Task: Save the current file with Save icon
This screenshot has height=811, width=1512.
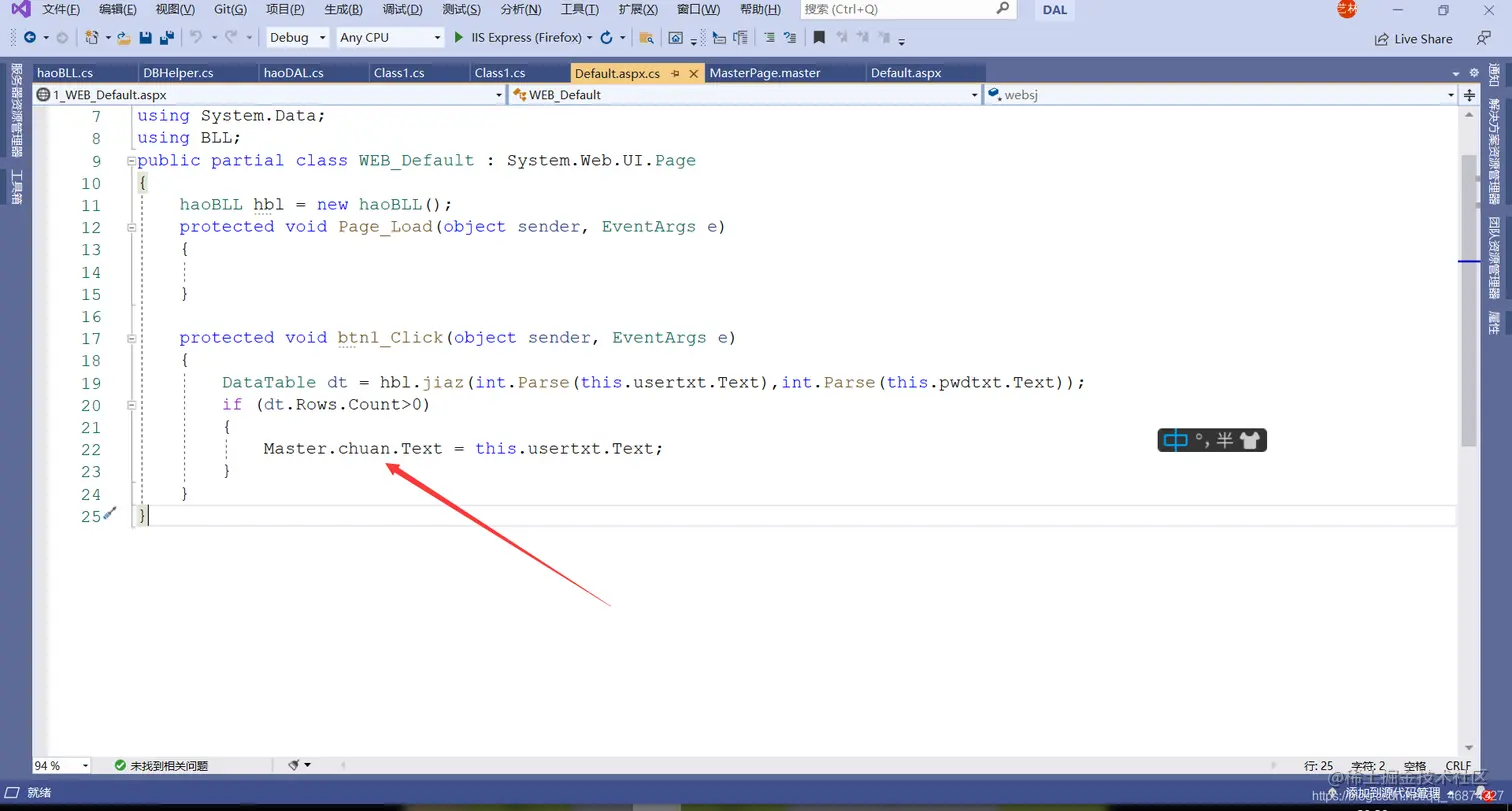Action: pyautogui.click(x=146, y=38)
